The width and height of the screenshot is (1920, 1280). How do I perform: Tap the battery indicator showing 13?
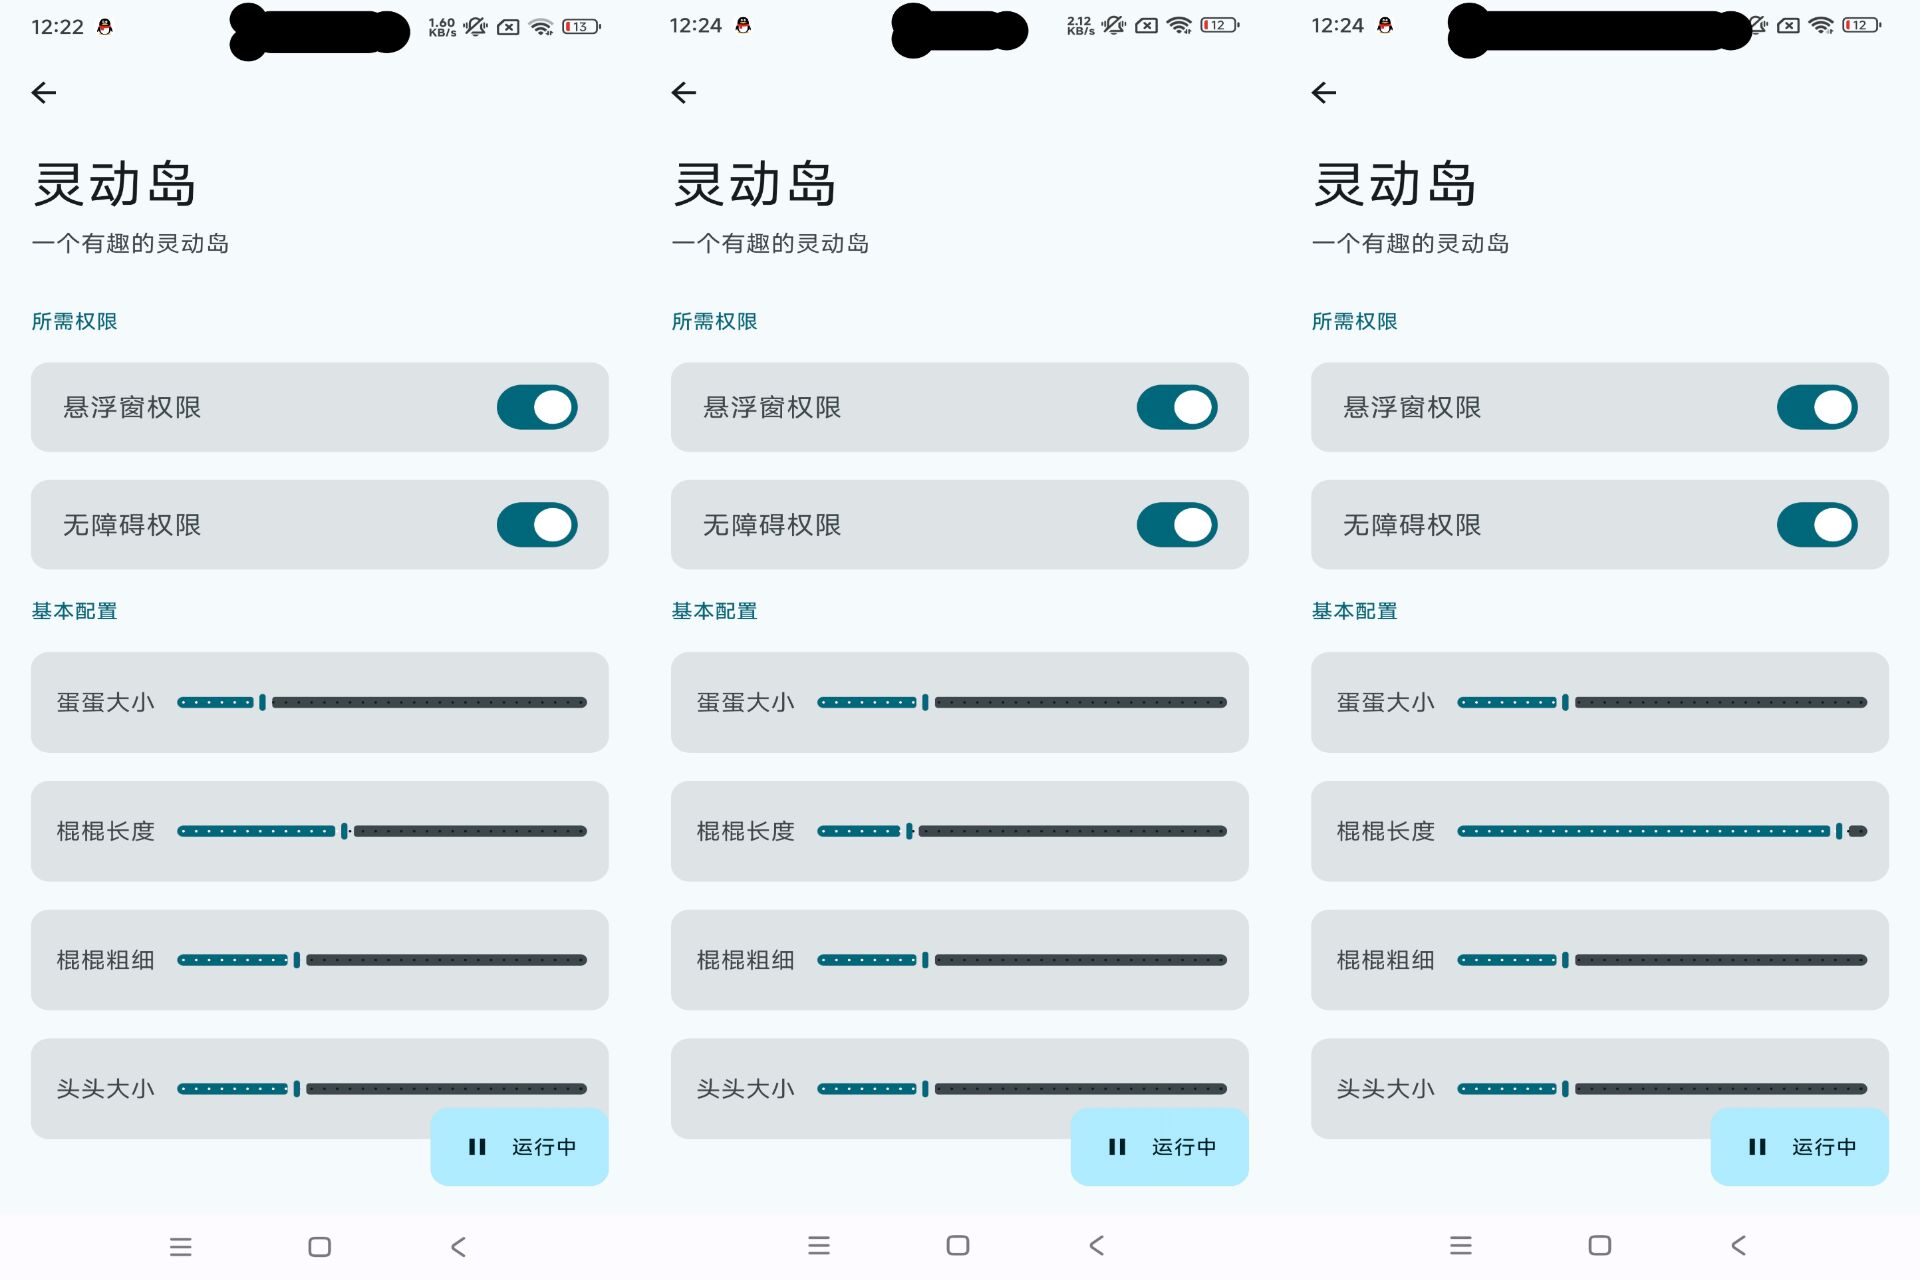pos(580,27)
